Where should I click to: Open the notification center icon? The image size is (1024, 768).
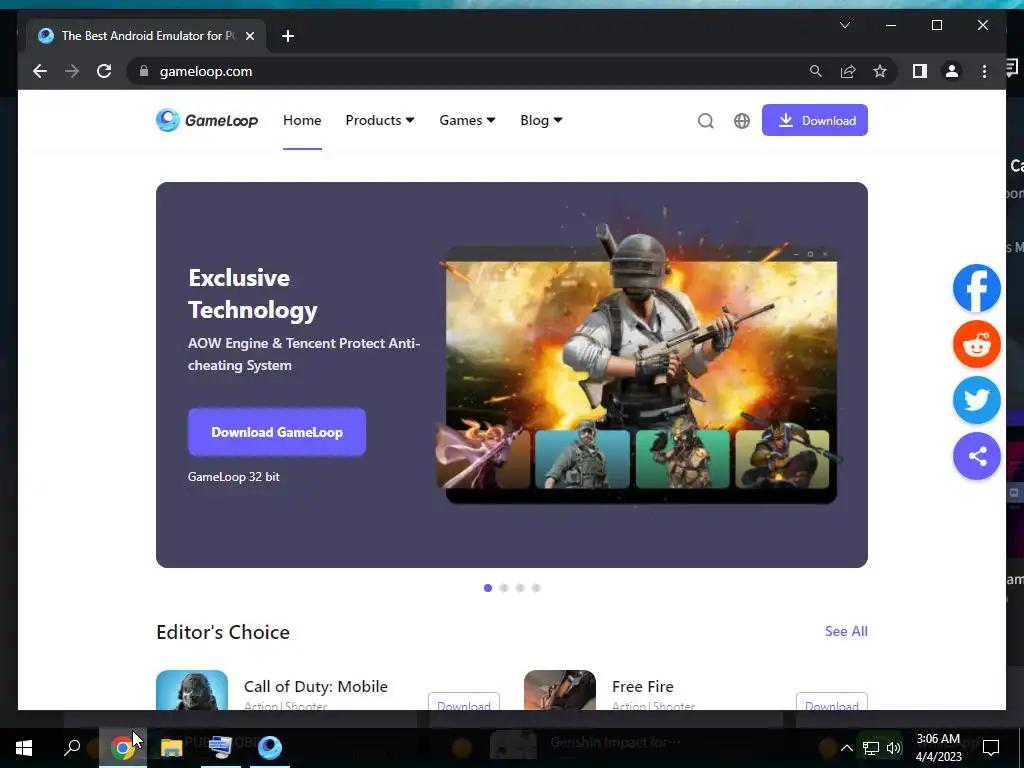[x=991, y=748]
